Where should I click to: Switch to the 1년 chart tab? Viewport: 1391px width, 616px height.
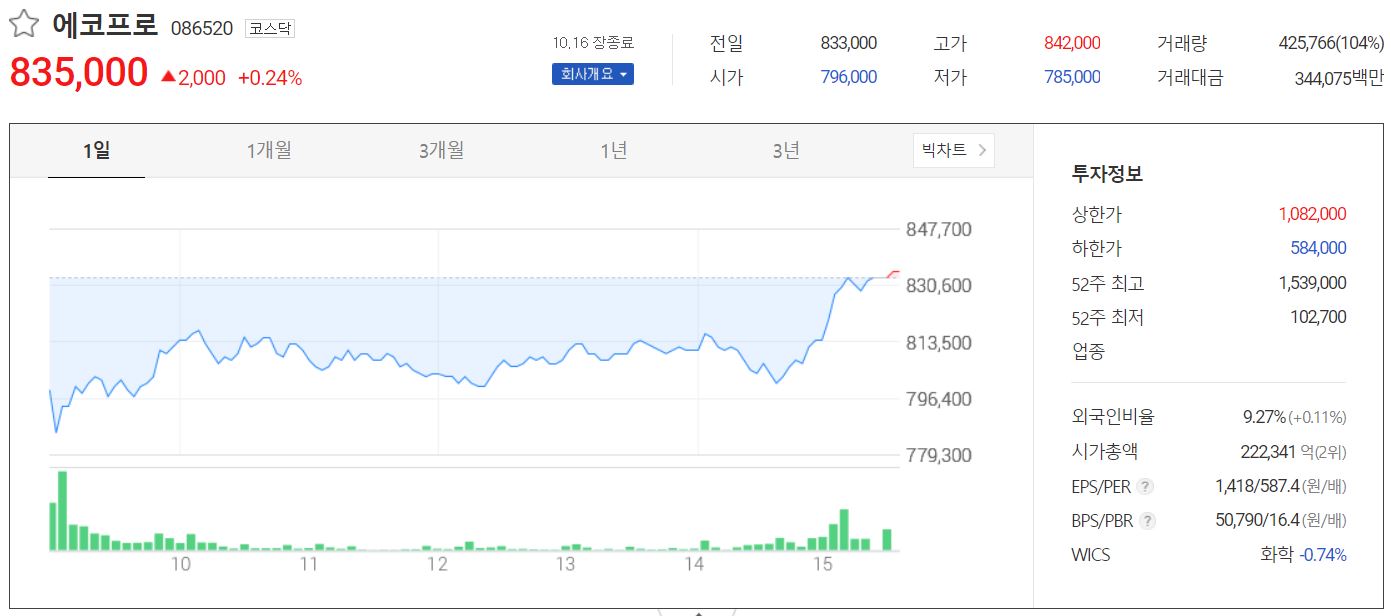click(613, 151)
